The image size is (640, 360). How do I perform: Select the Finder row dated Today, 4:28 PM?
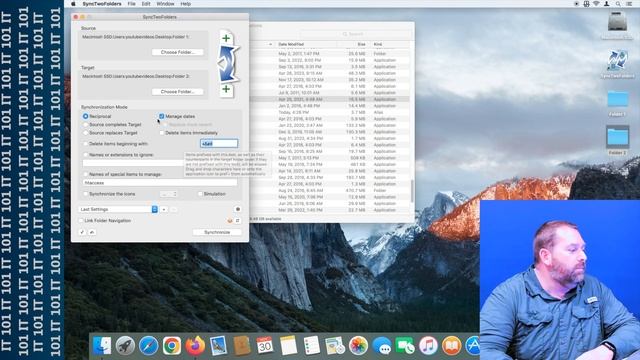(x=330, y=112)
